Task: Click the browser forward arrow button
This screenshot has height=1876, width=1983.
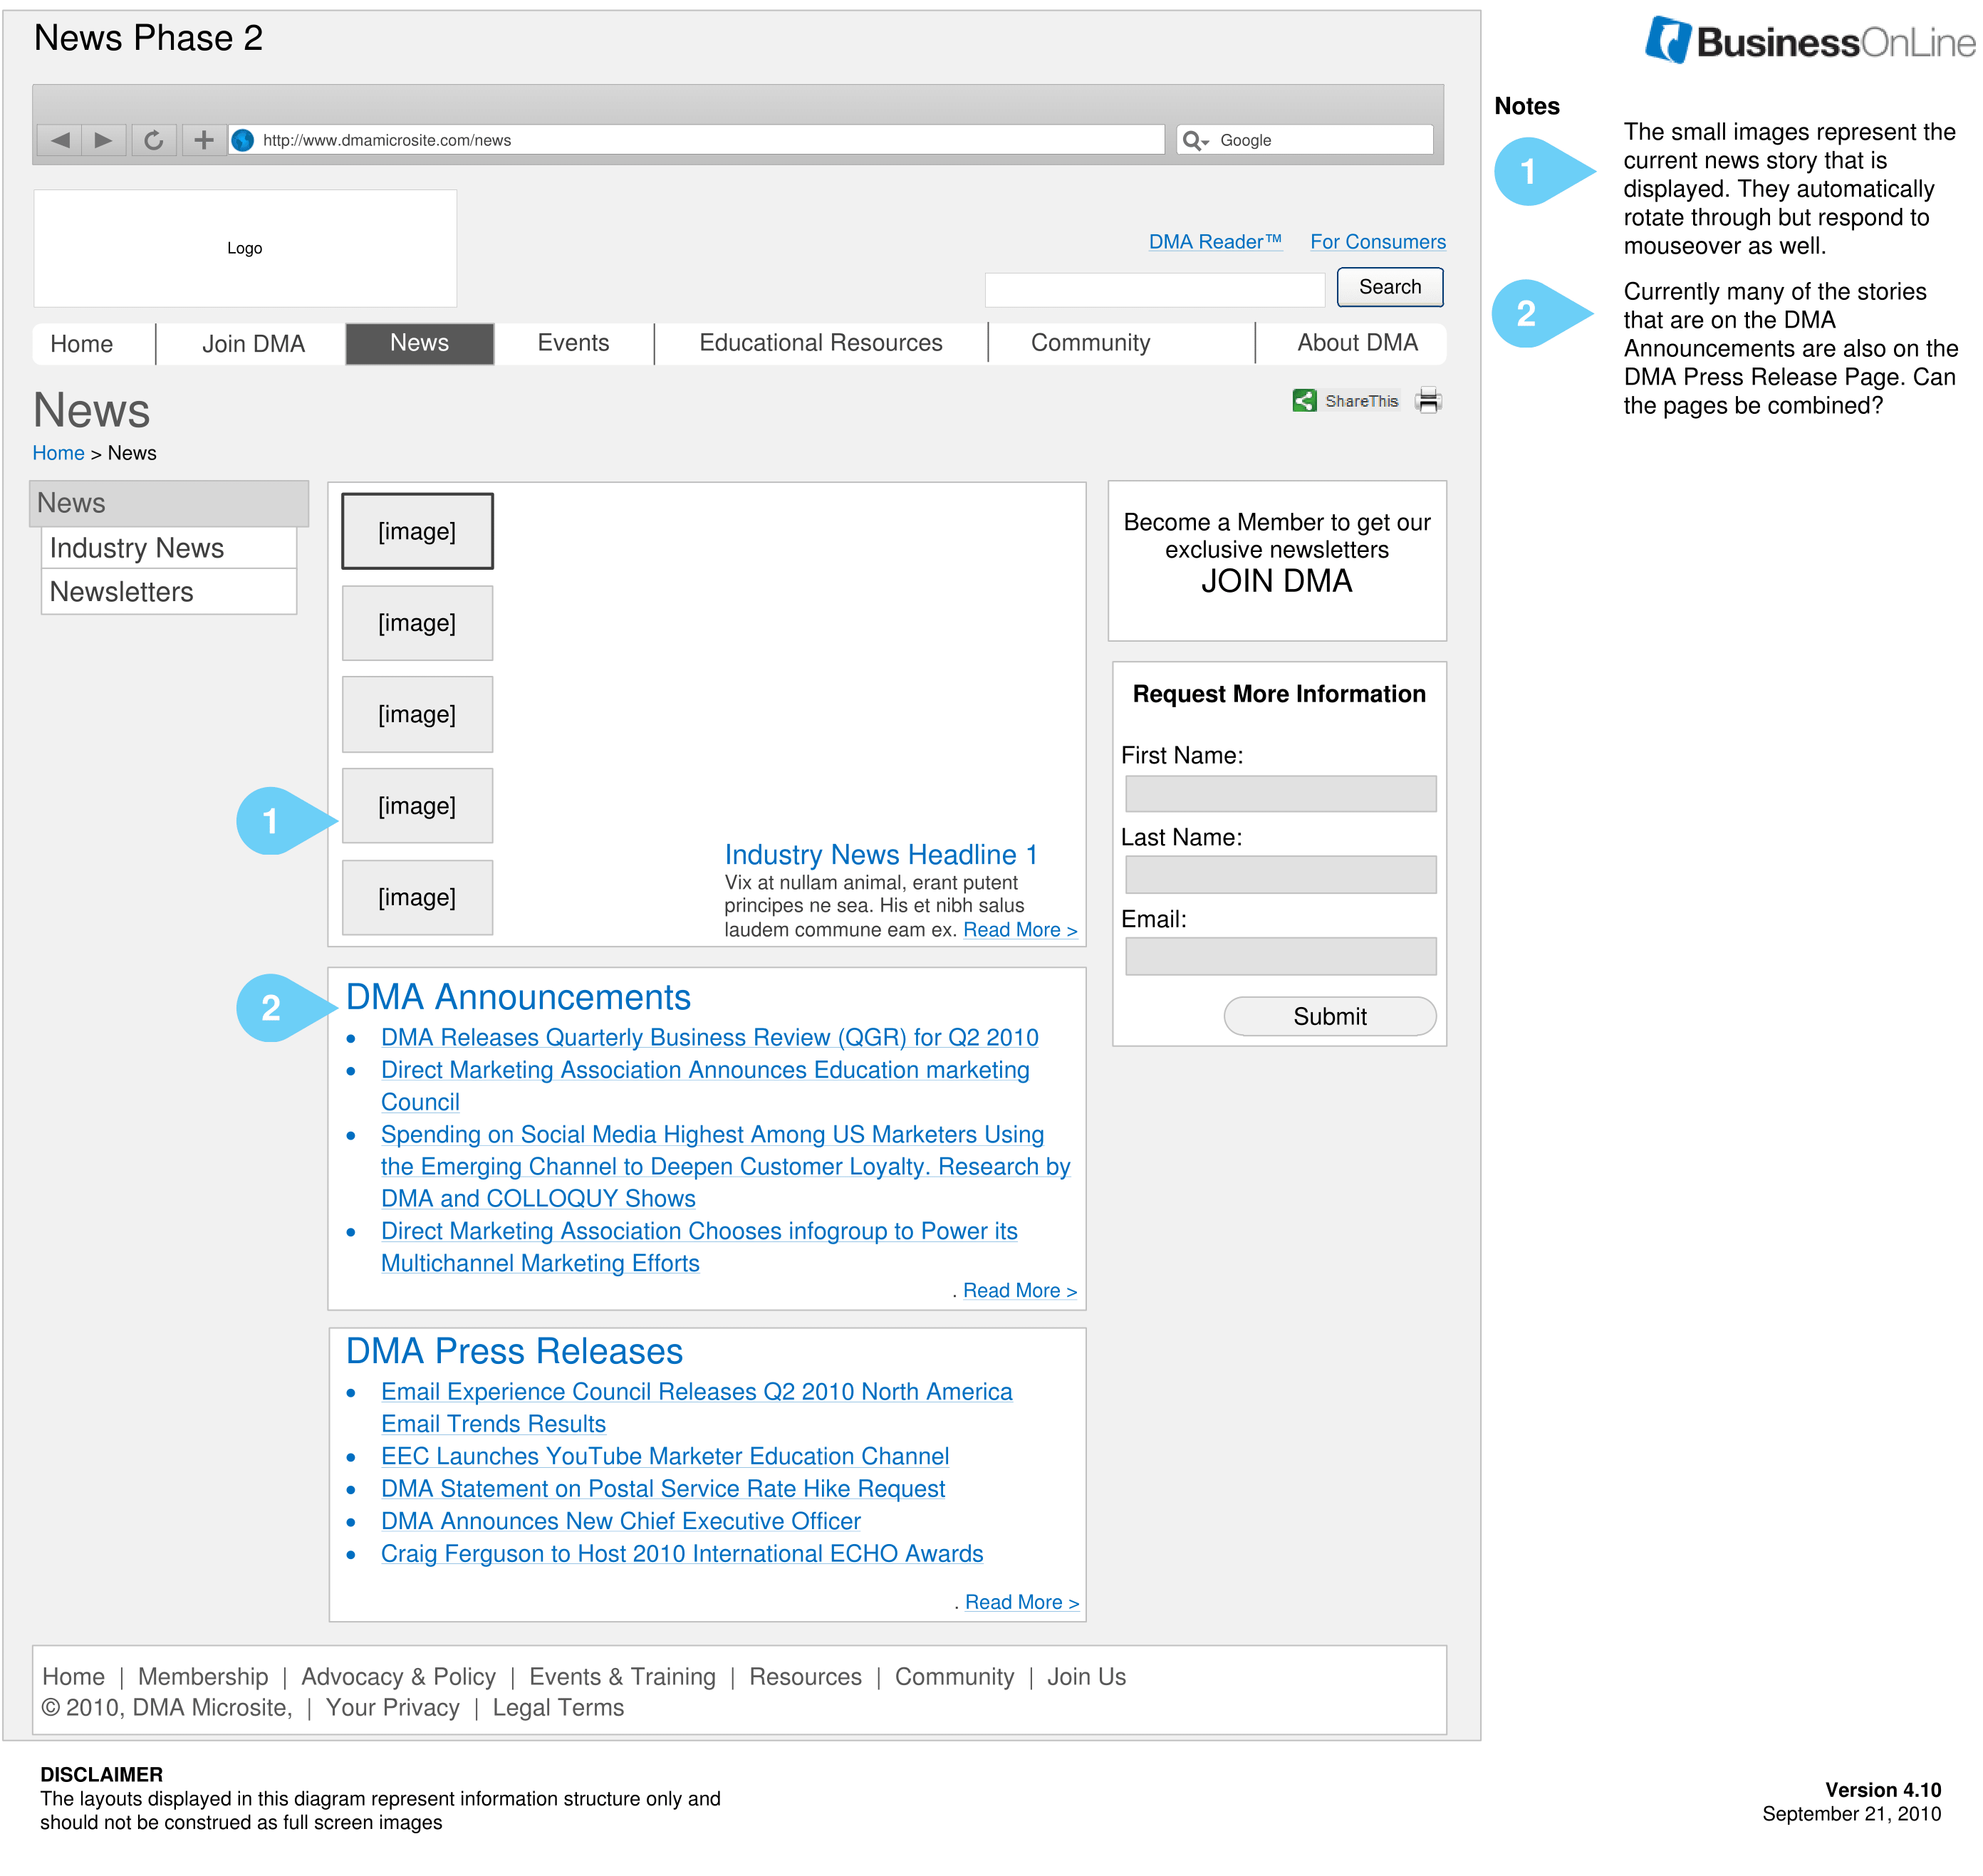Action: pyautogui.click(x=103, y=140)
